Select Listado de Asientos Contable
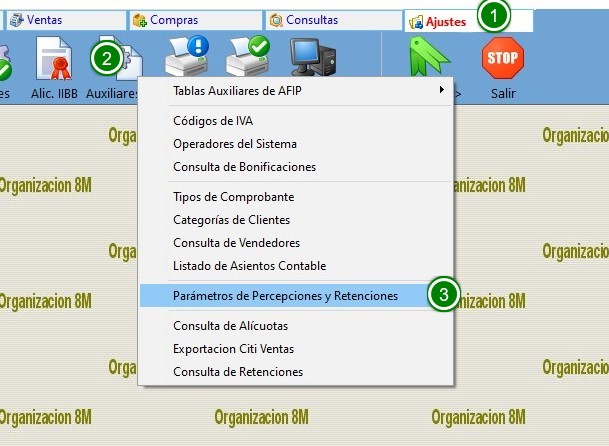 (296, 266)
